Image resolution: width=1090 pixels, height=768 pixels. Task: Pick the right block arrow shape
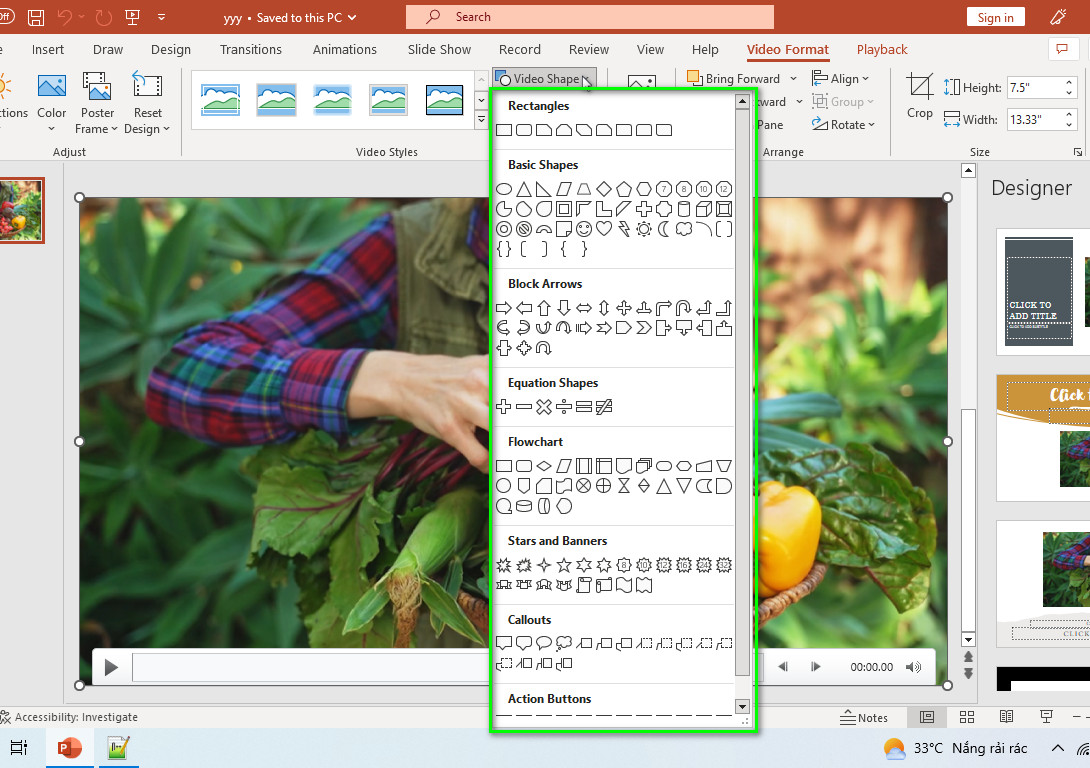click(504, 308)
